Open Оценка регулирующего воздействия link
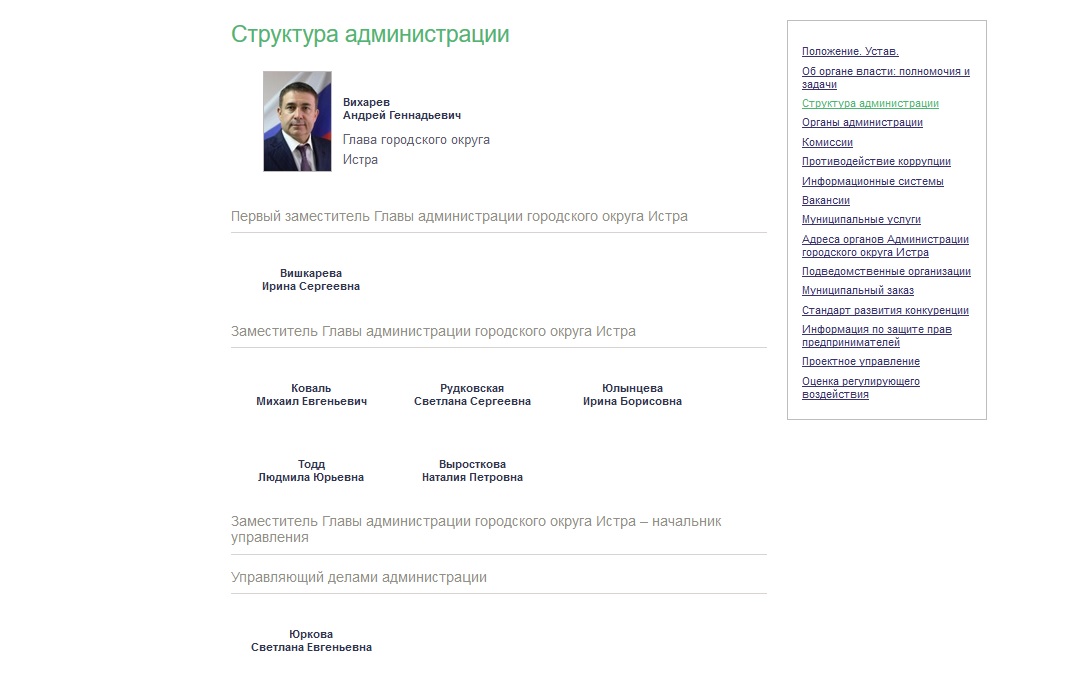The image size is (1079, 675). tap(860, 388)
